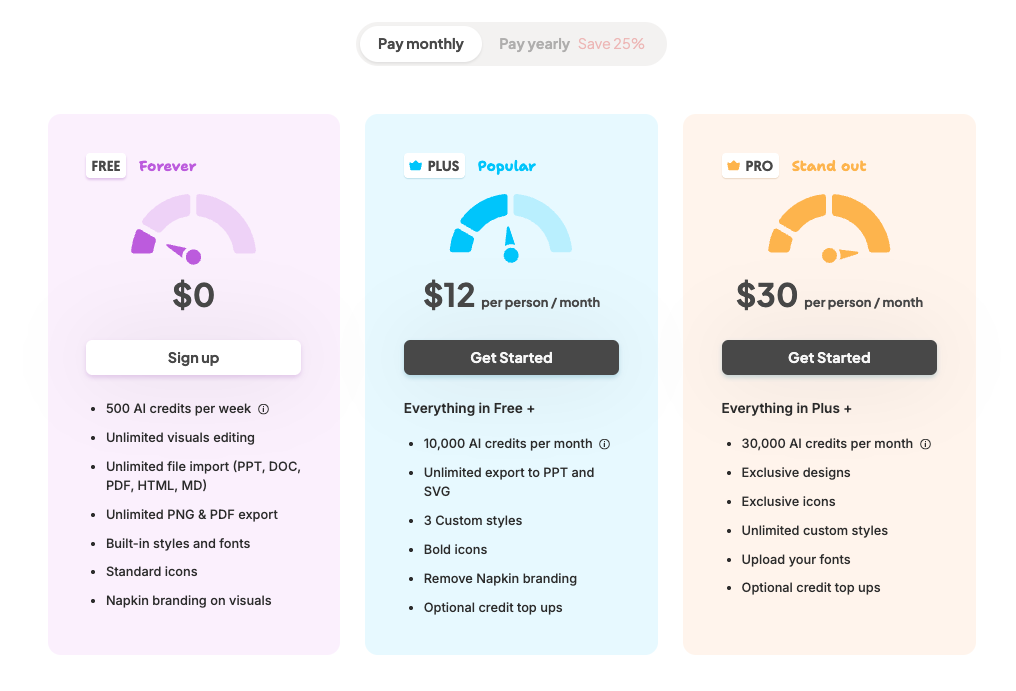Click the blue gauge illustration in the Plus plan
1016x691 pixels.
511,228
